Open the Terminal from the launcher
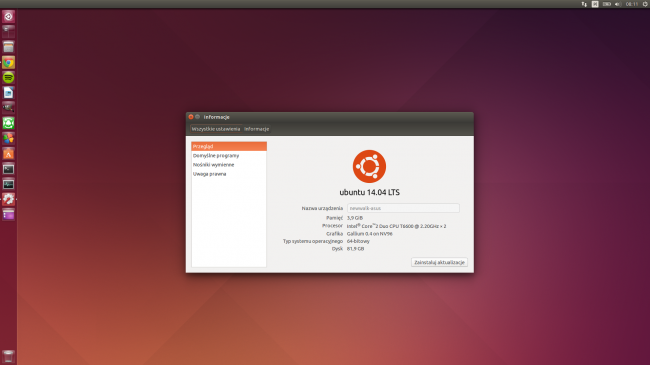This screenshot has width=650, height=365. point(8,169)
